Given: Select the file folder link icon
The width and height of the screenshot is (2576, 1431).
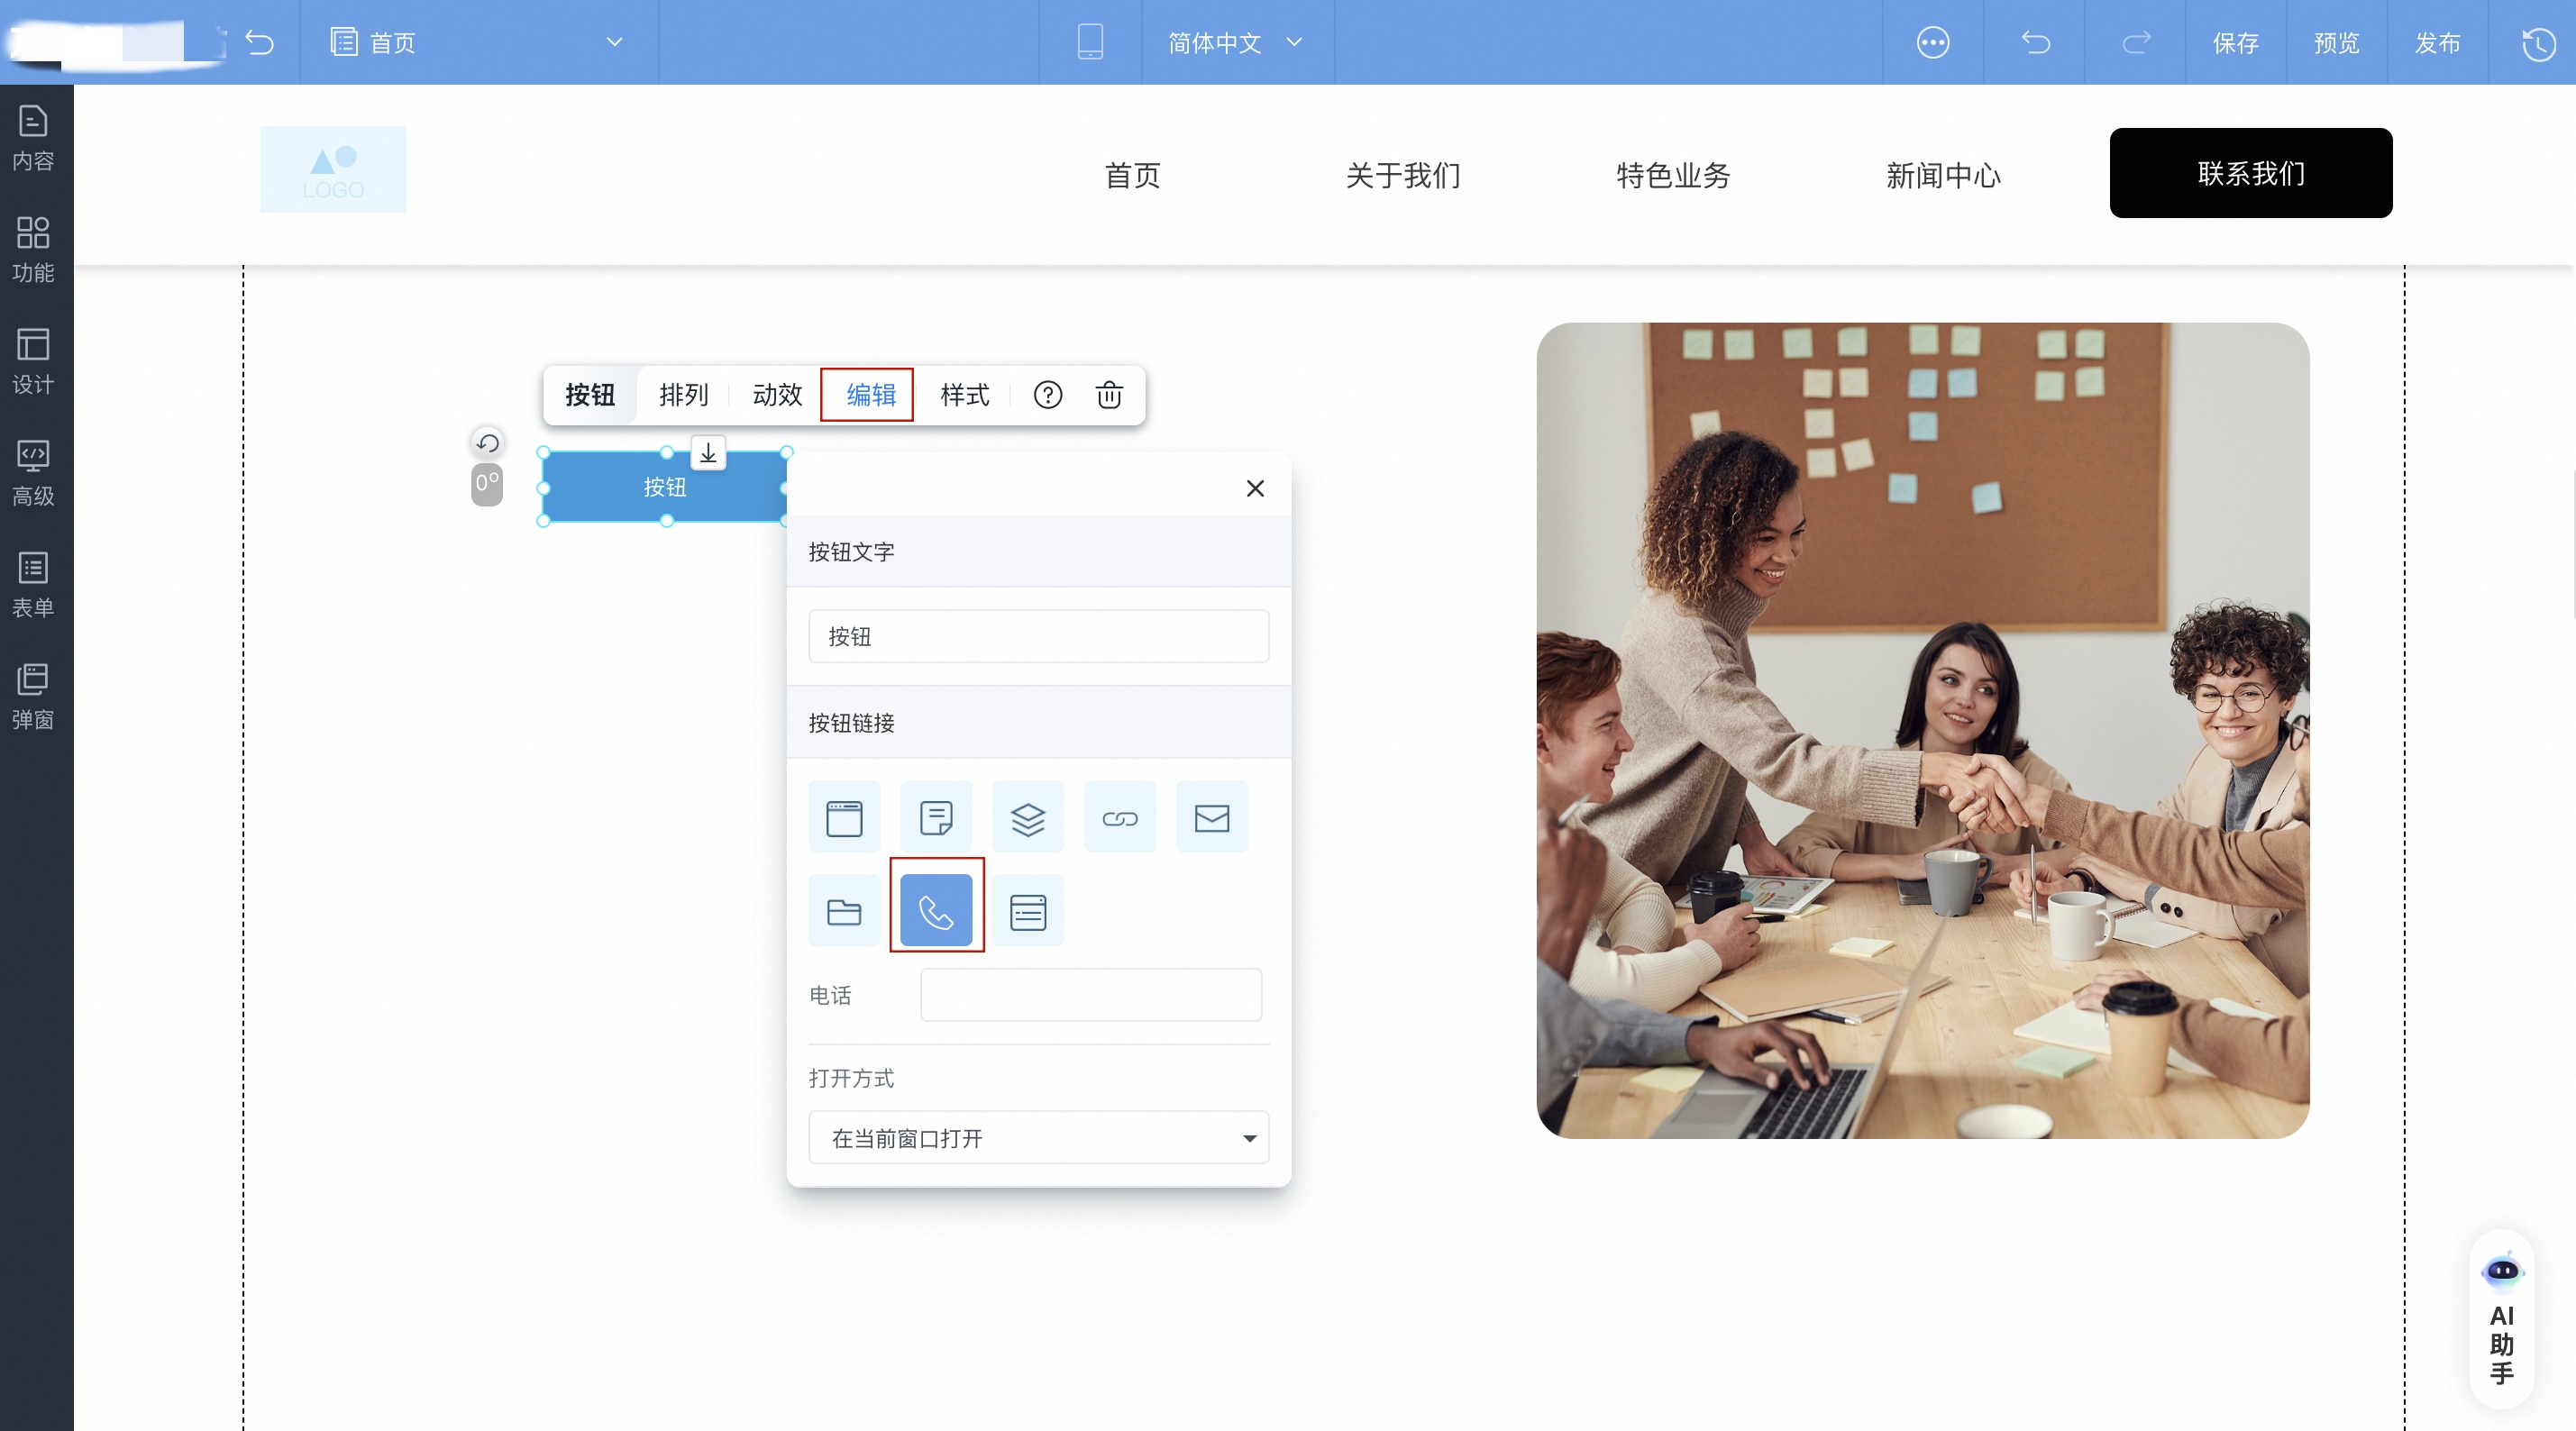Looking at the screenshot, I should [x=844, y=910].
